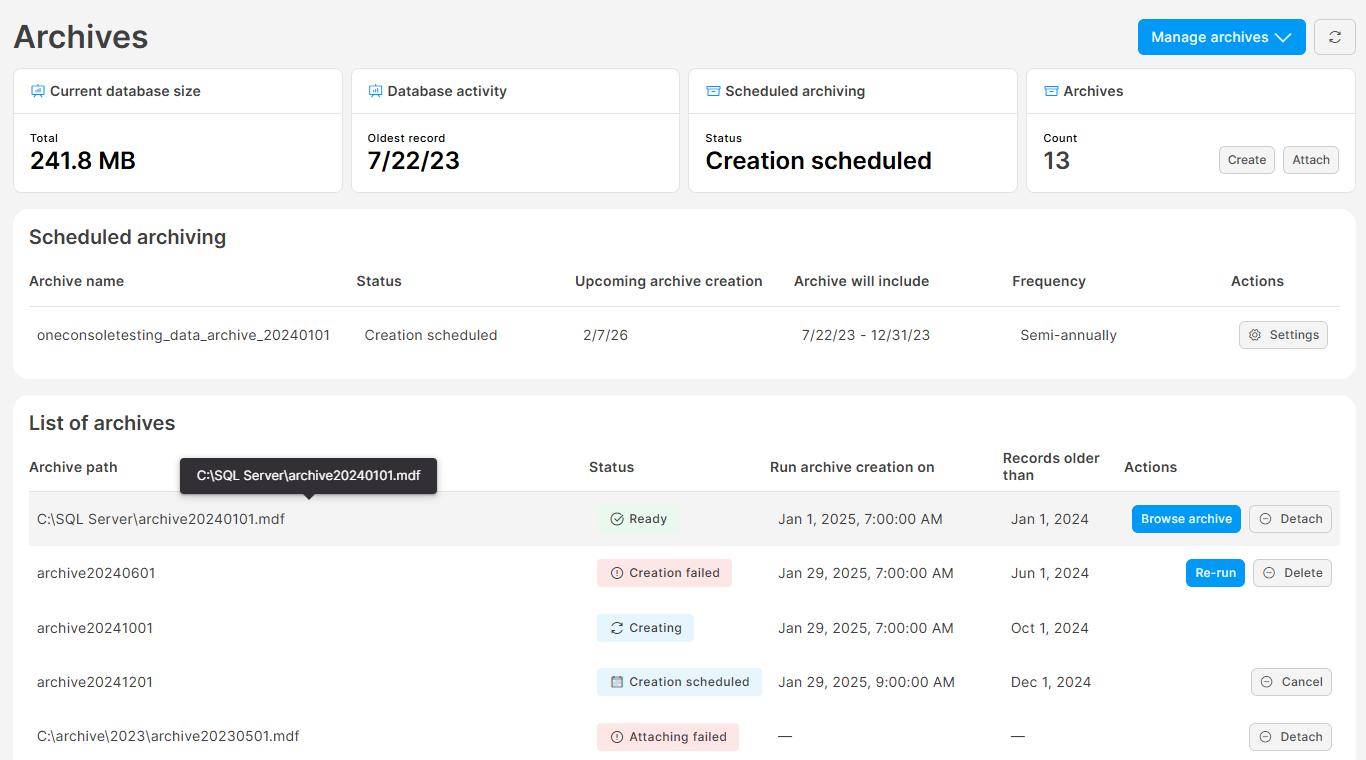Screen dimensions: 1366x760
Task: Click Browse archive for archive20240101
Action: point(1186,519)
